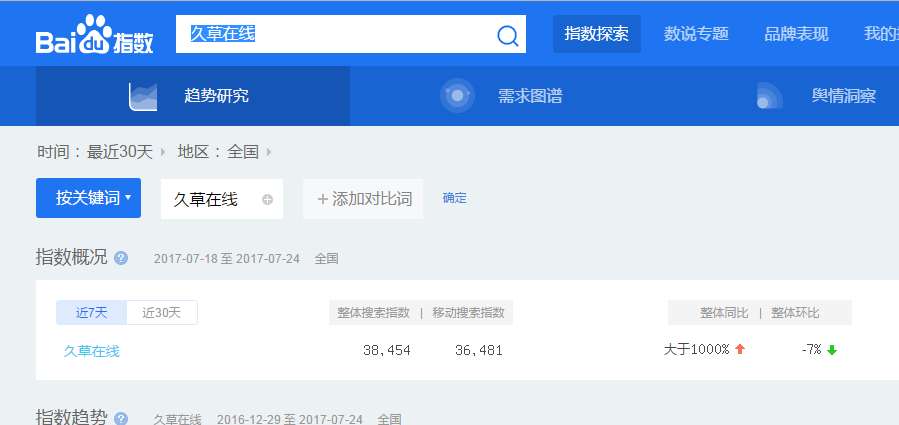Click the red up arrow indicator
Viewport: 899px width, 425px height.
(x=740, y=349)
